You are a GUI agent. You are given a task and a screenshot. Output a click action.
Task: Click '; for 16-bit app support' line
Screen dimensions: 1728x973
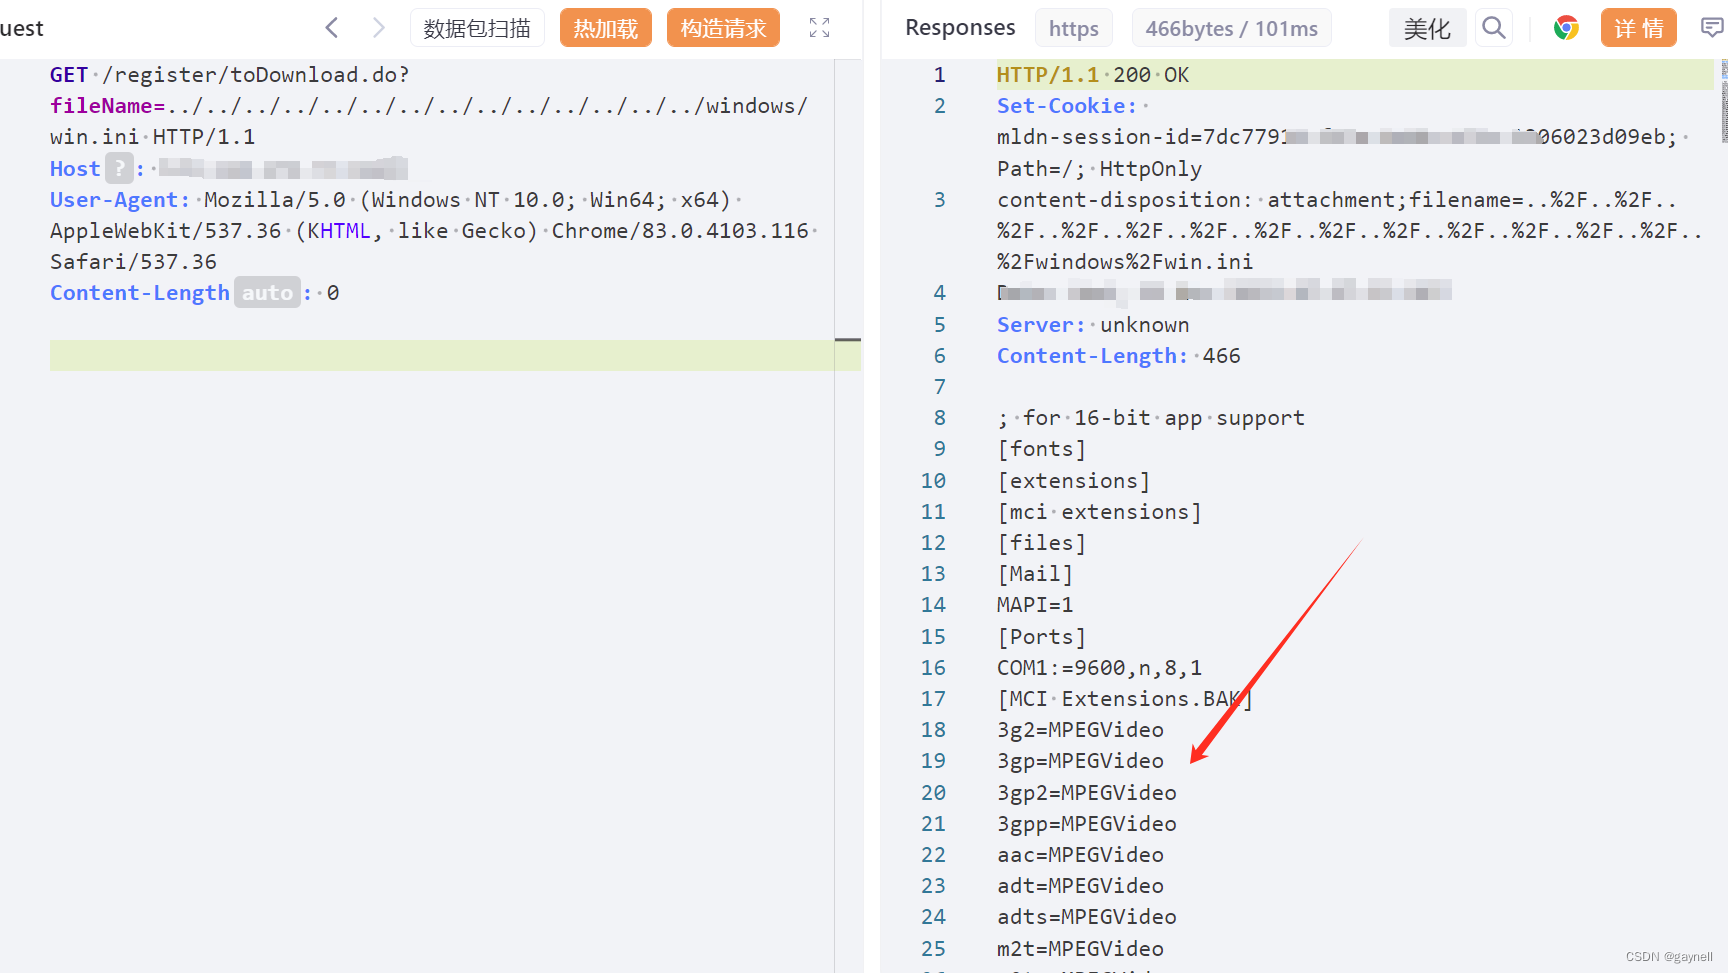pos(1151,418)
